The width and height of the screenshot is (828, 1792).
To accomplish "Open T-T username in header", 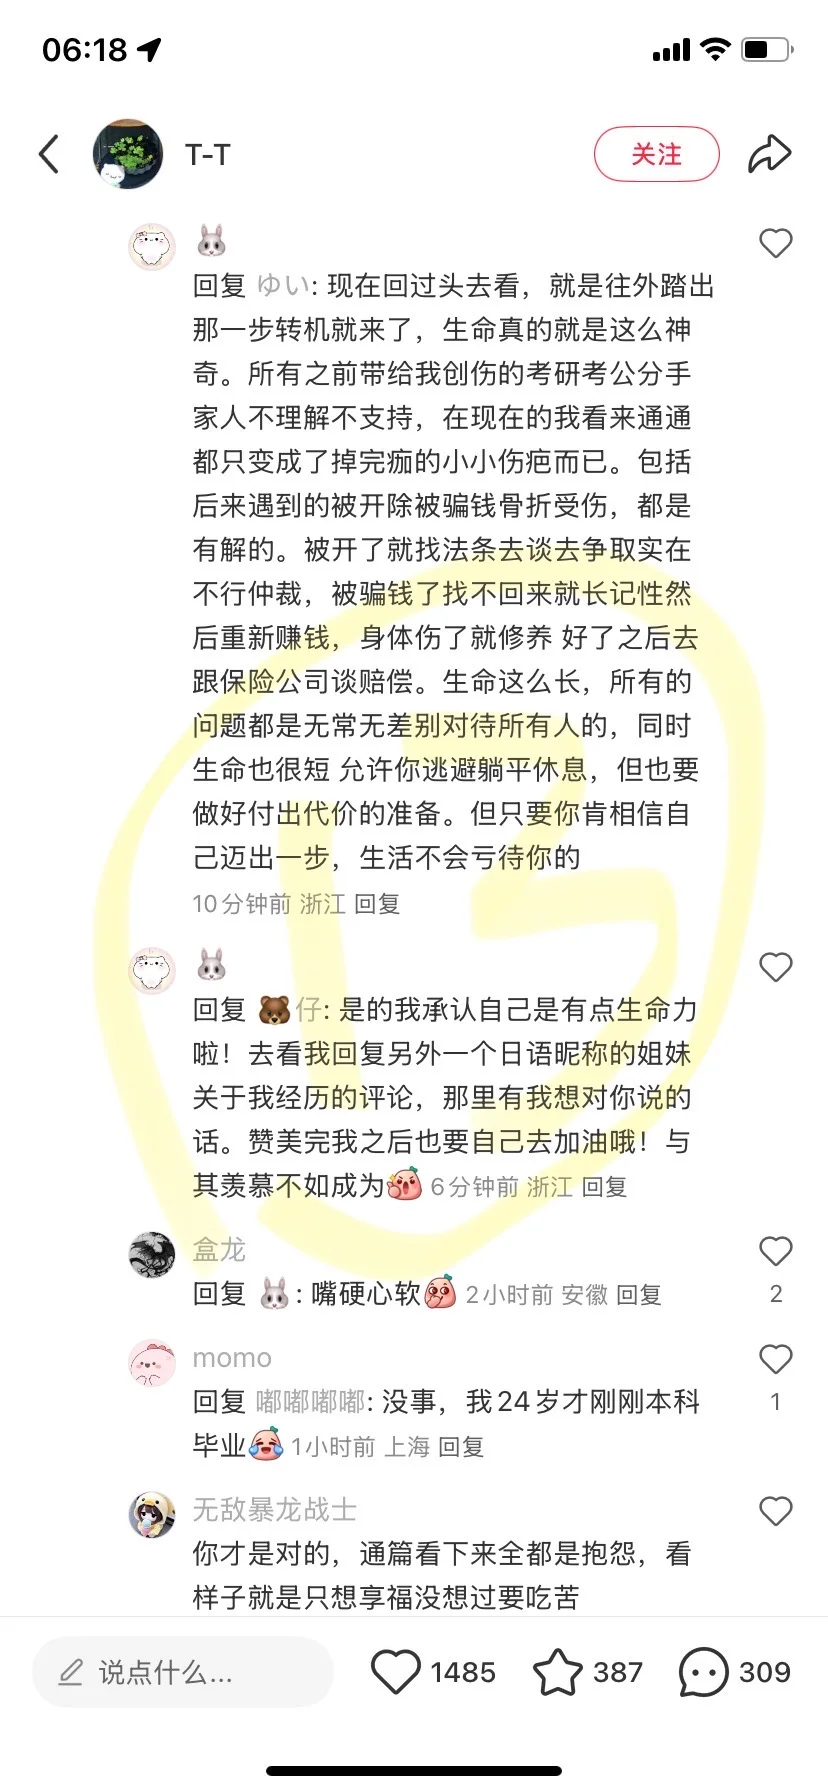I will coord(208,155).
